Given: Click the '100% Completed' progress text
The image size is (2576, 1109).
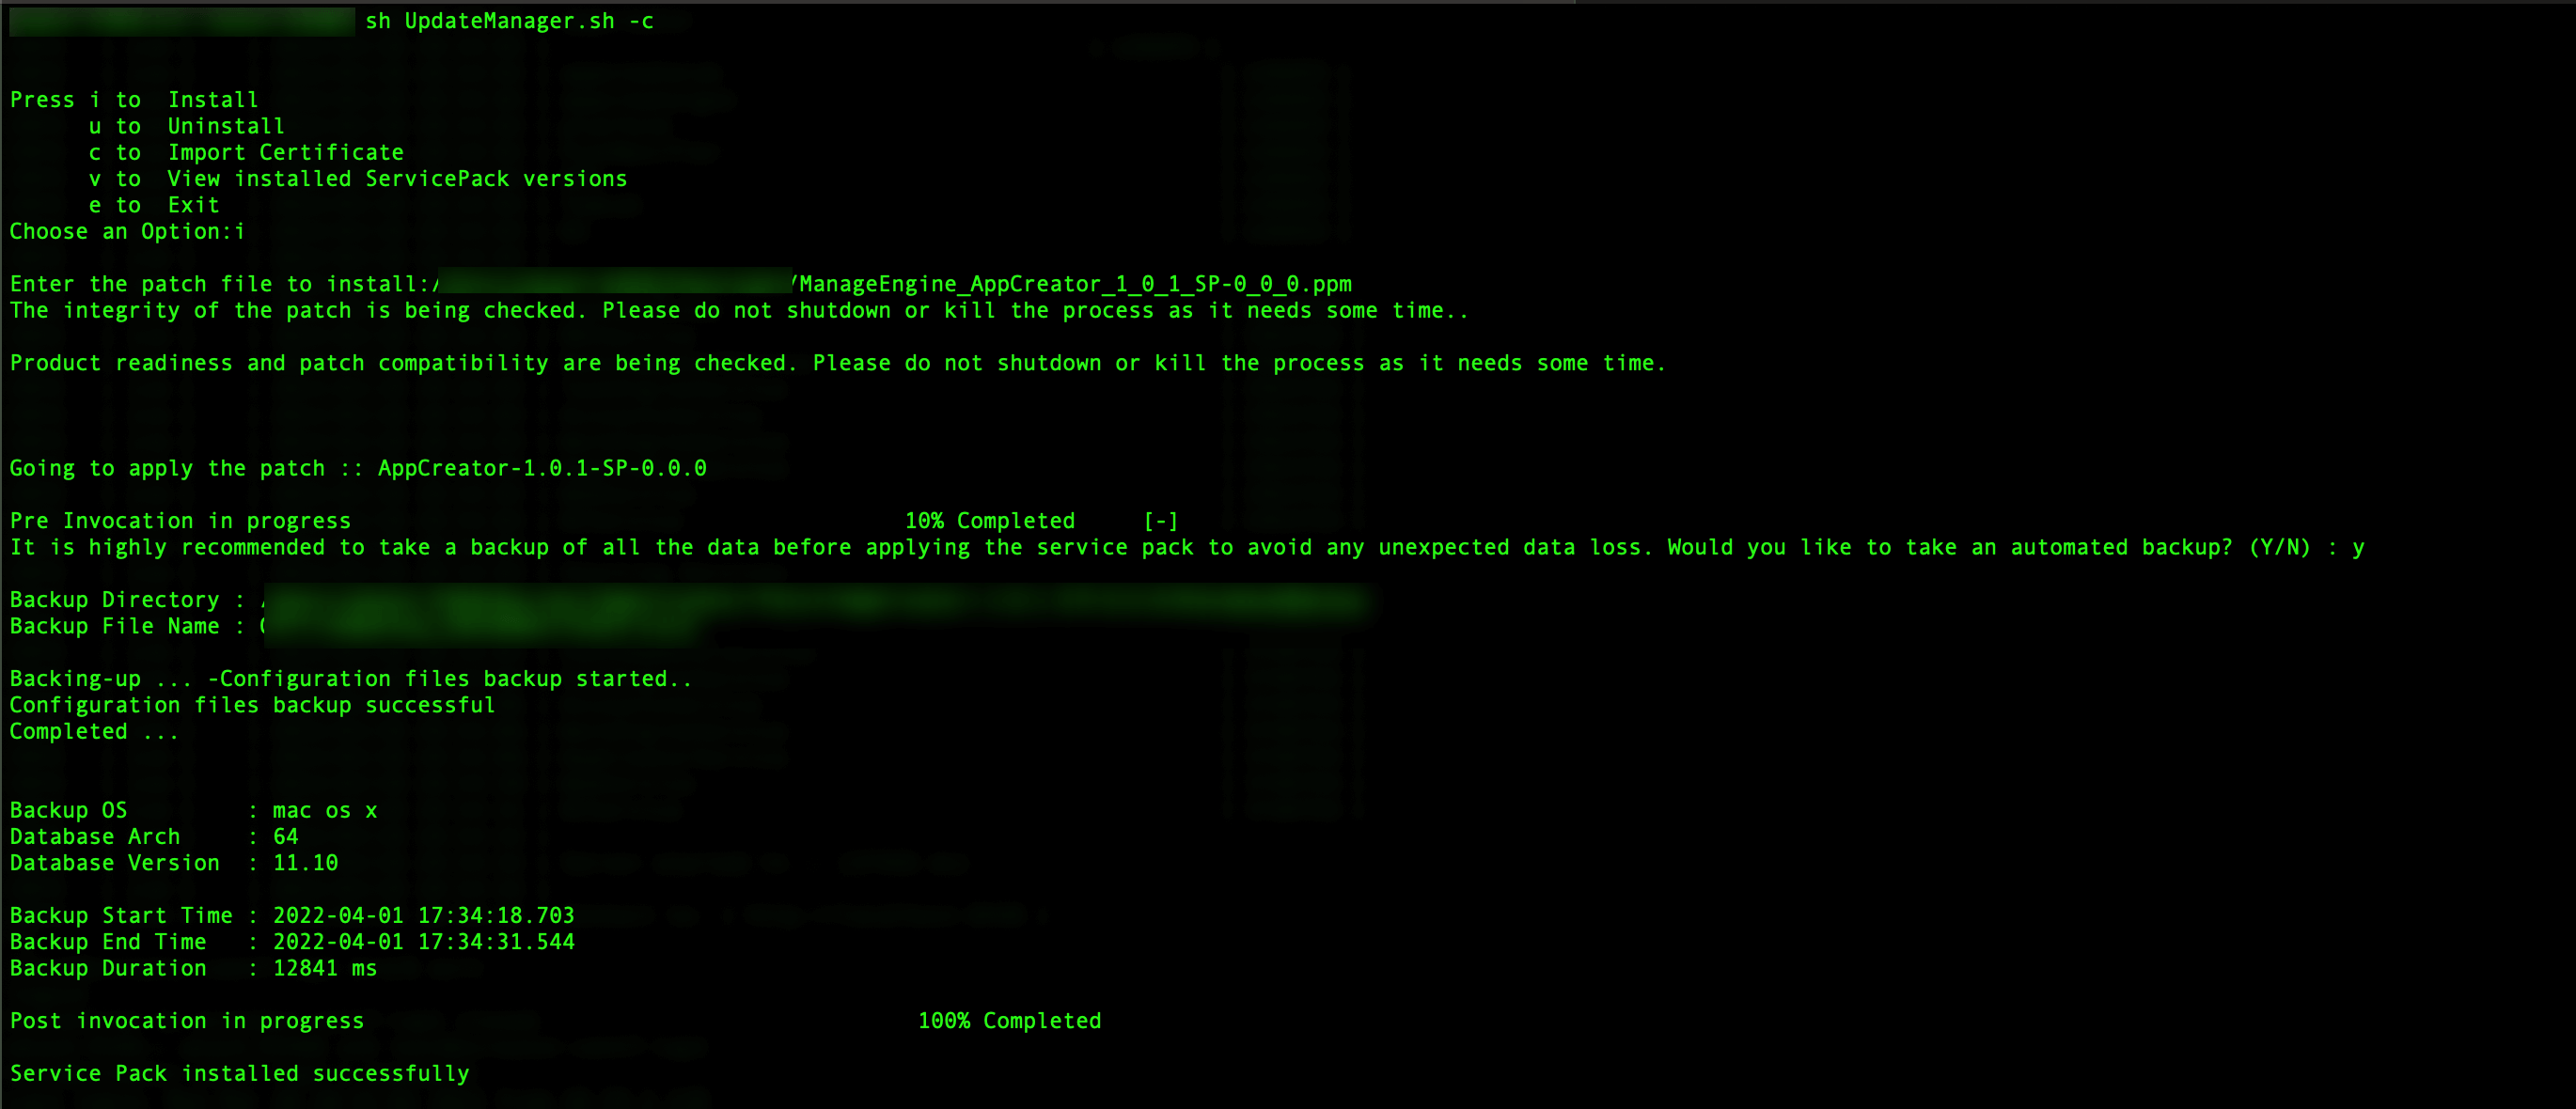Looking at the screenshot, I should (1010, 1021).
